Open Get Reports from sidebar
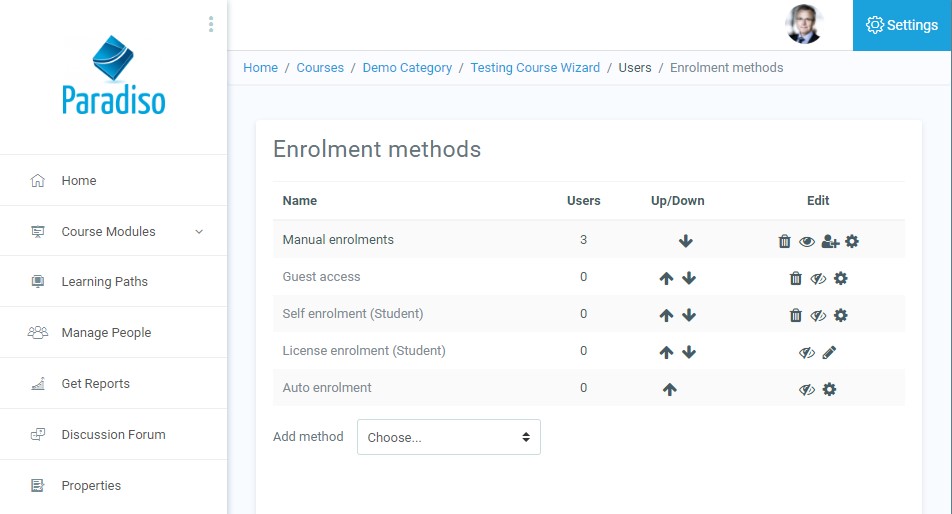 click(x=95, y=383)
